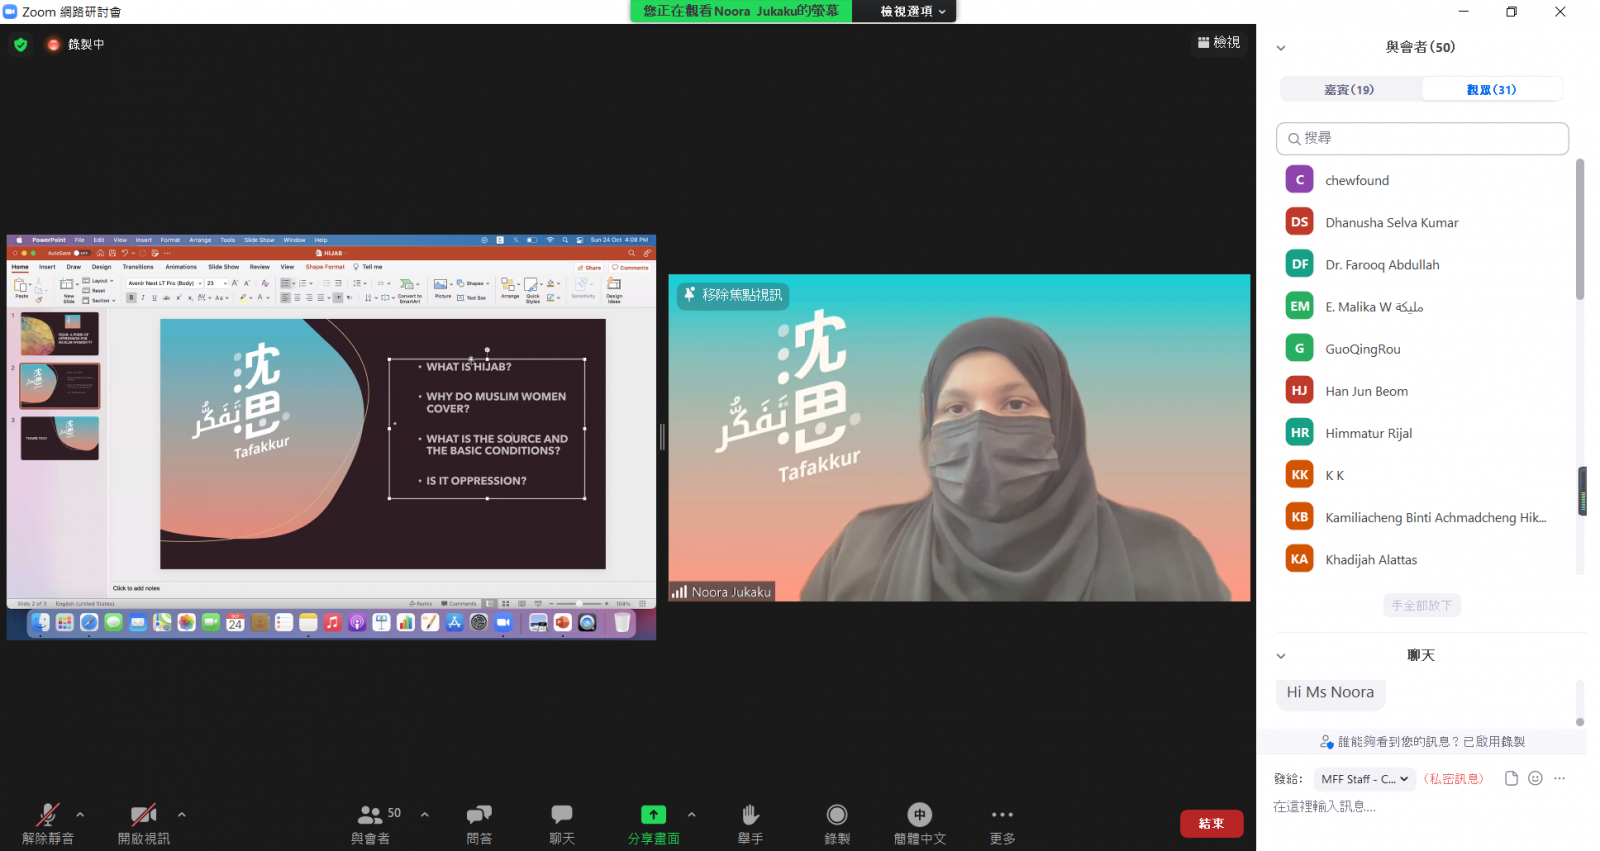This screenshot has width=1600, height=851.
Task: Expand the chat recipient dropdown
Action: 1364,779
